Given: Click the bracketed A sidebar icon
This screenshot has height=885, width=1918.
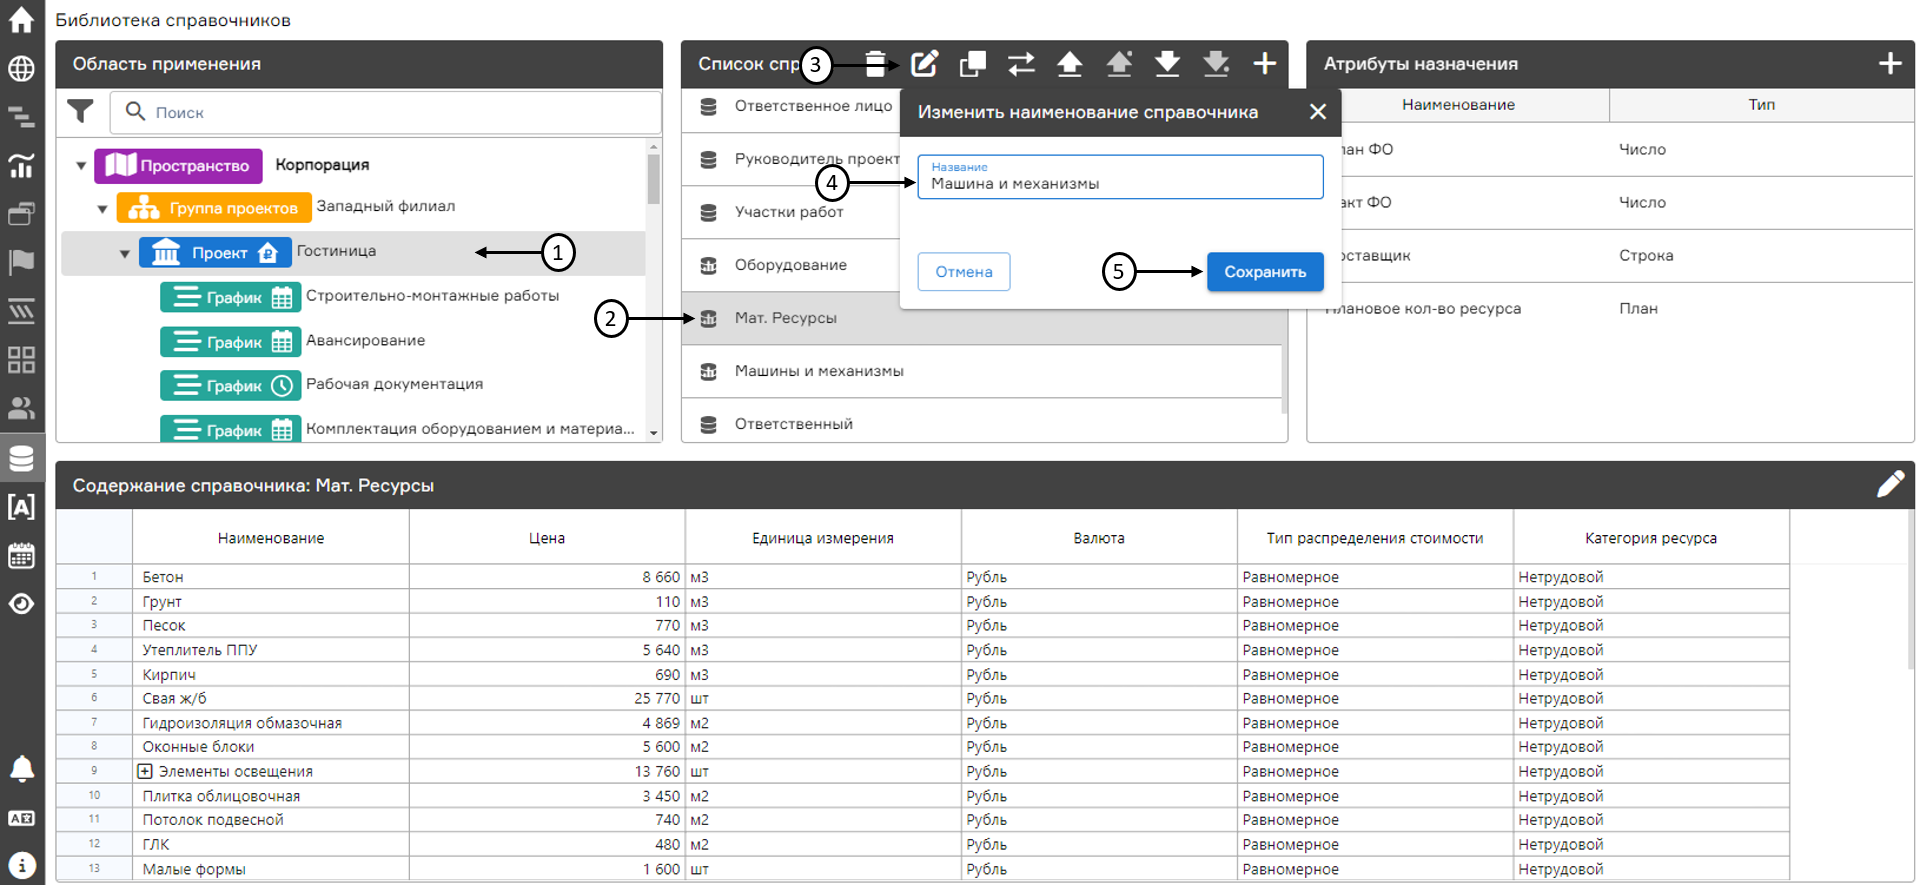Looking at the screenshot, I should 21,506.
